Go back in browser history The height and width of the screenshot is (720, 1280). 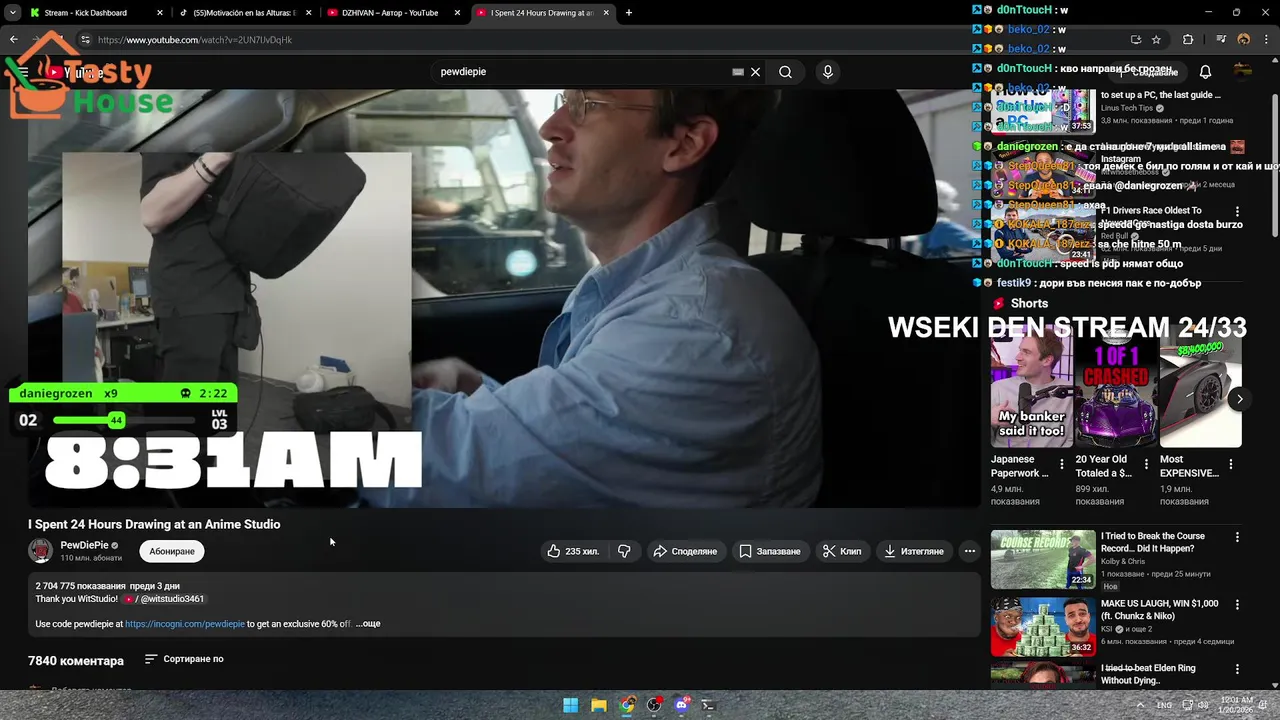coord(14,40)
